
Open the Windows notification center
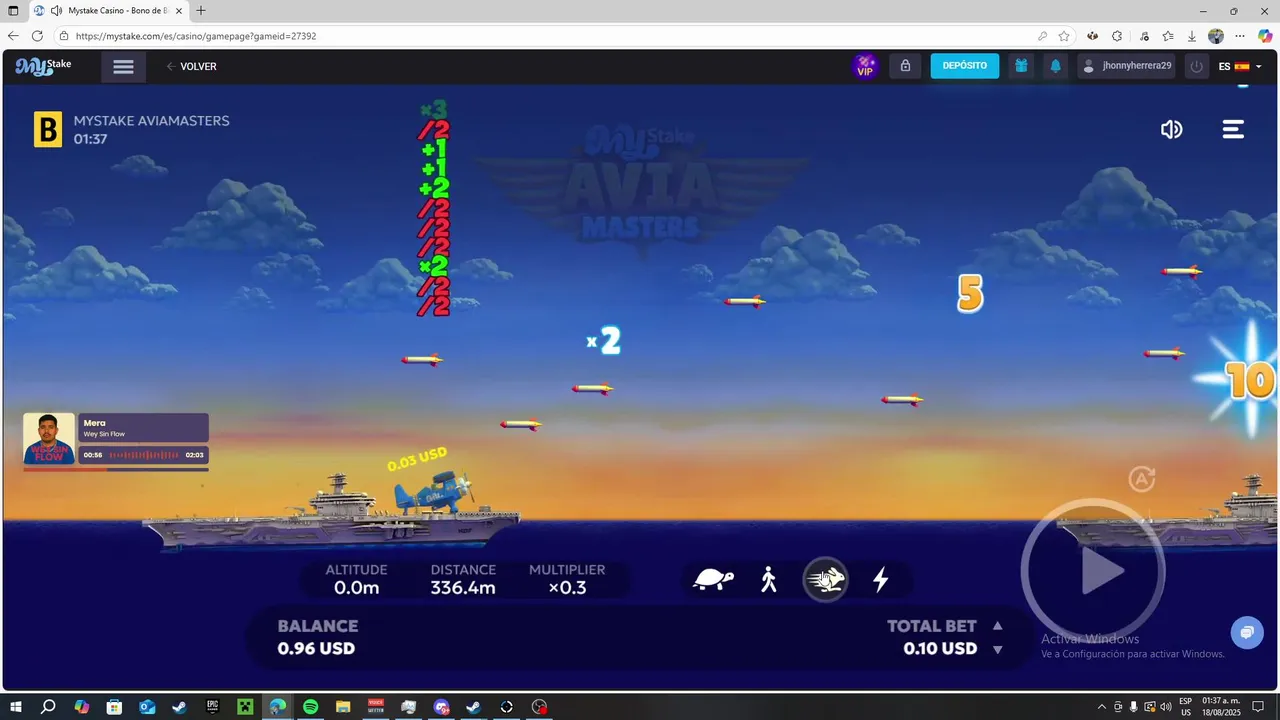point(1259,707)
